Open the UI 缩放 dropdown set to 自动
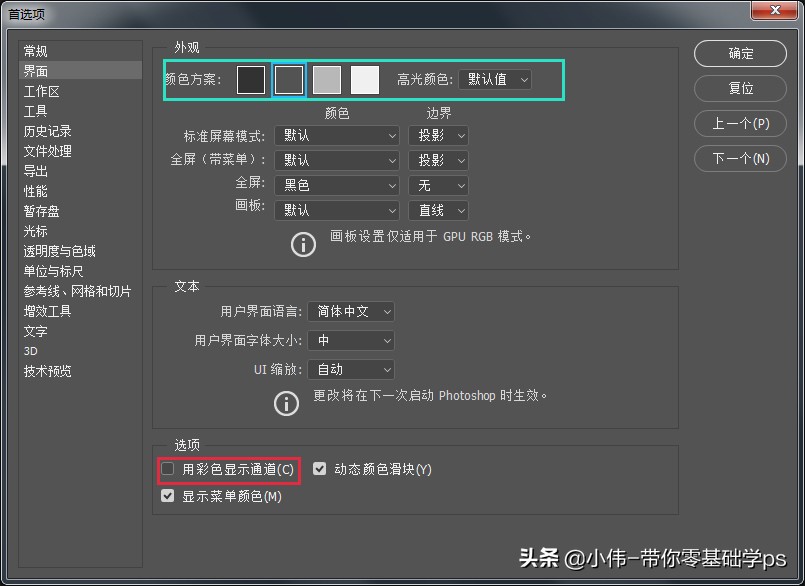 (351, 369)
